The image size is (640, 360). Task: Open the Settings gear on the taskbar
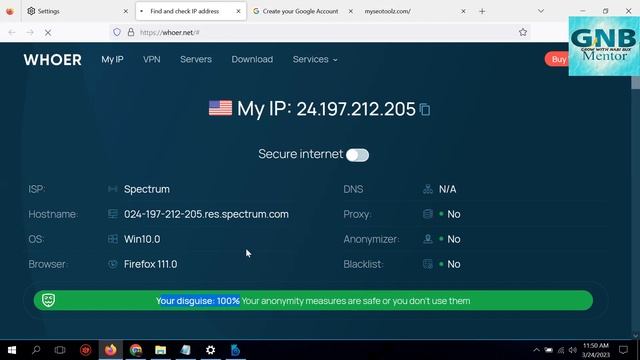[x=210, y=350]
